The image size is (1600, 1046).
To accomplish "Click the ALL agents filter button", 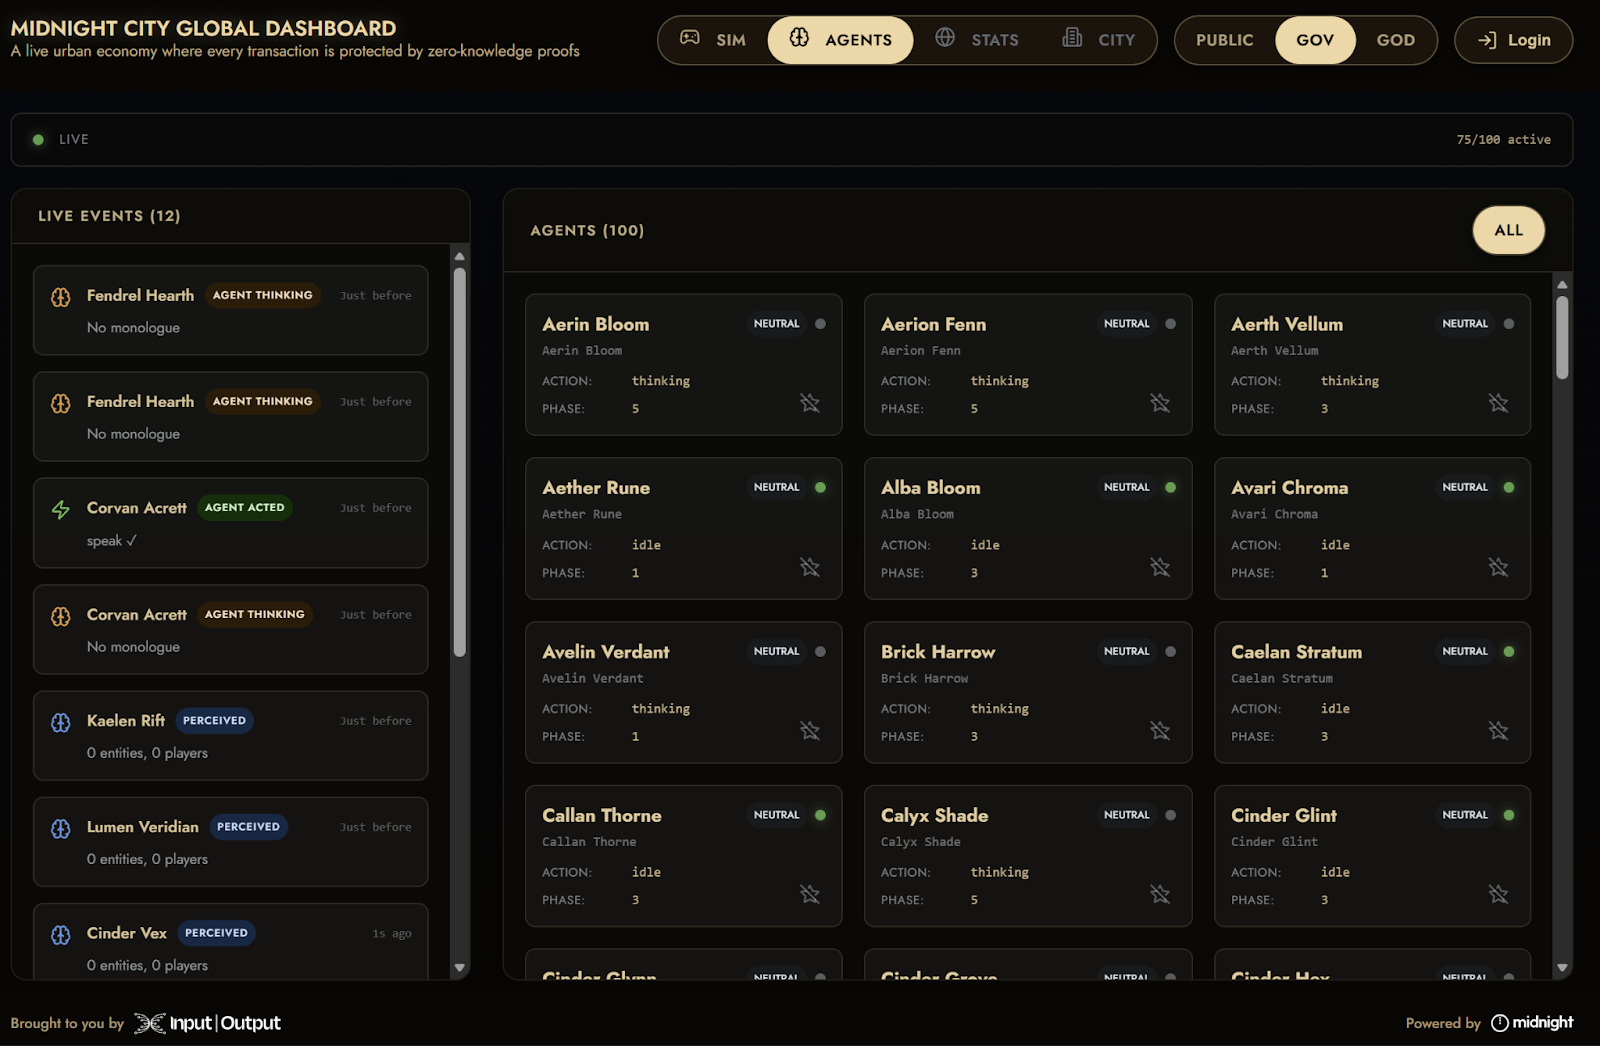I will 1507,231.
